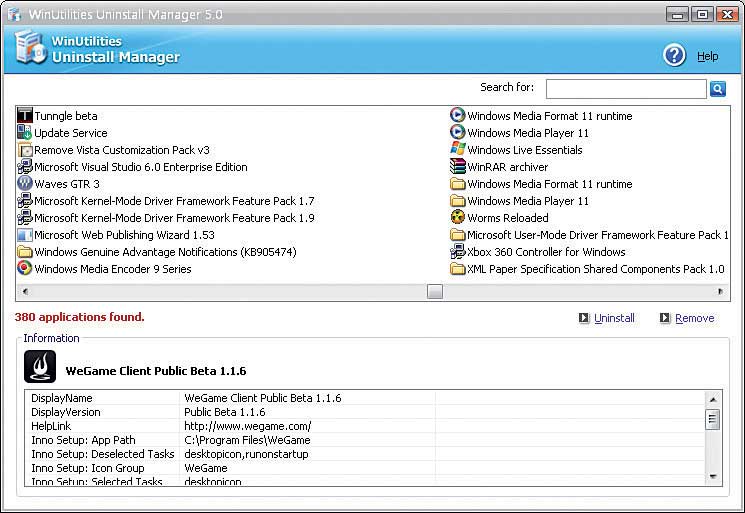Select Xbox 360 Controller for Windows
Viewport: 745px width, 513px height.
[546, 252]
